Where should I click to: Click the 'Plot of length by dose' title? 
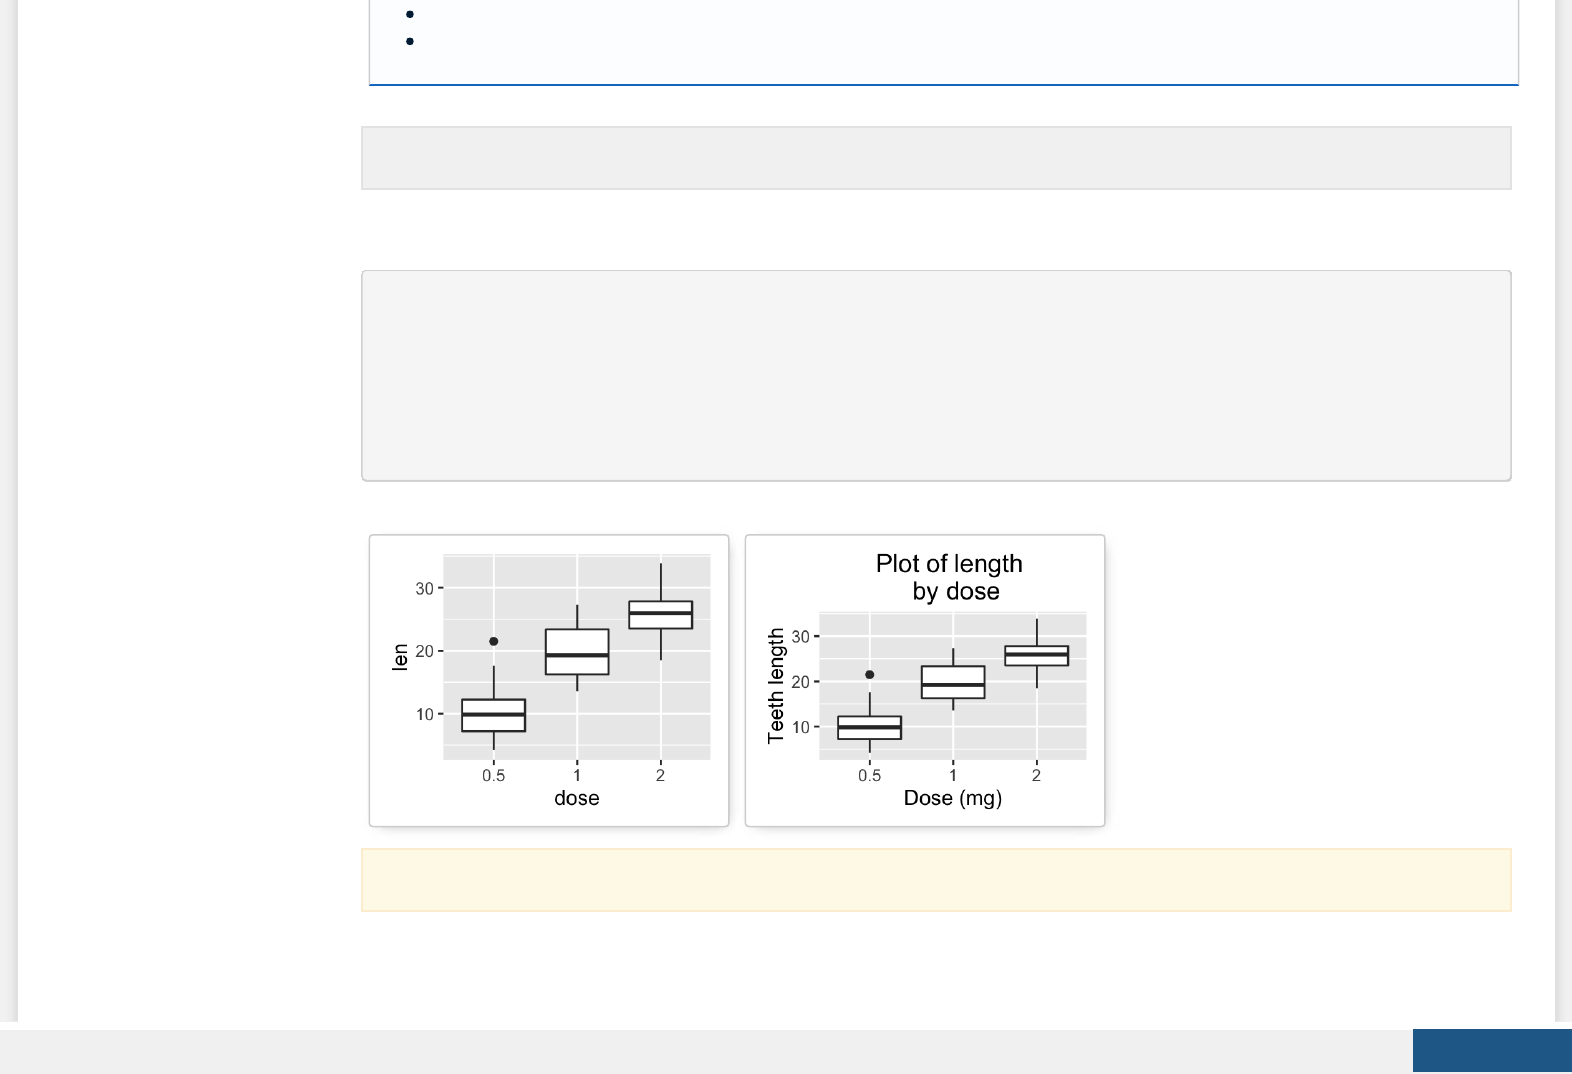tap(949, 577)
